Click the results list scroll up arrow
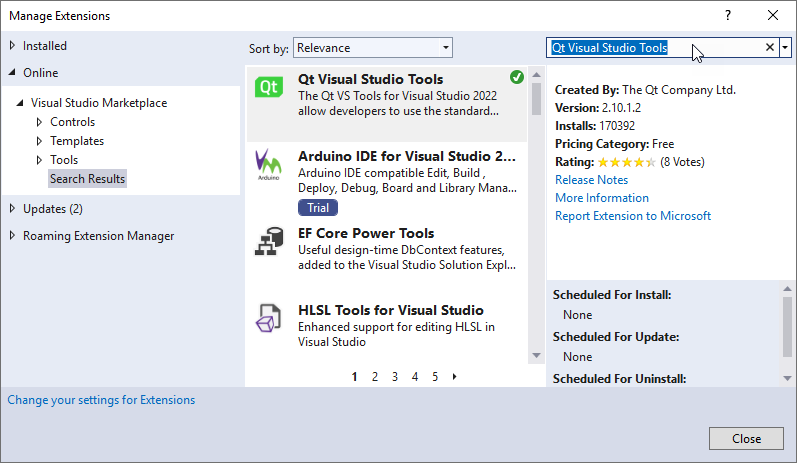This screenshot has height=463, width=797. (x=536, y=75)
